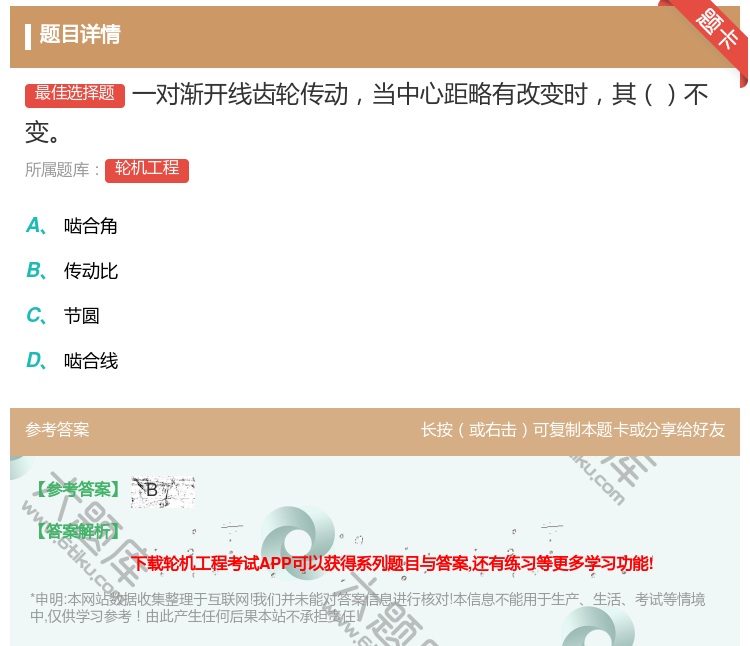Viewport: 750px width, 646px height.
Task: Click the 最佳选择题 question type tag
Action: tap(75, 94)
